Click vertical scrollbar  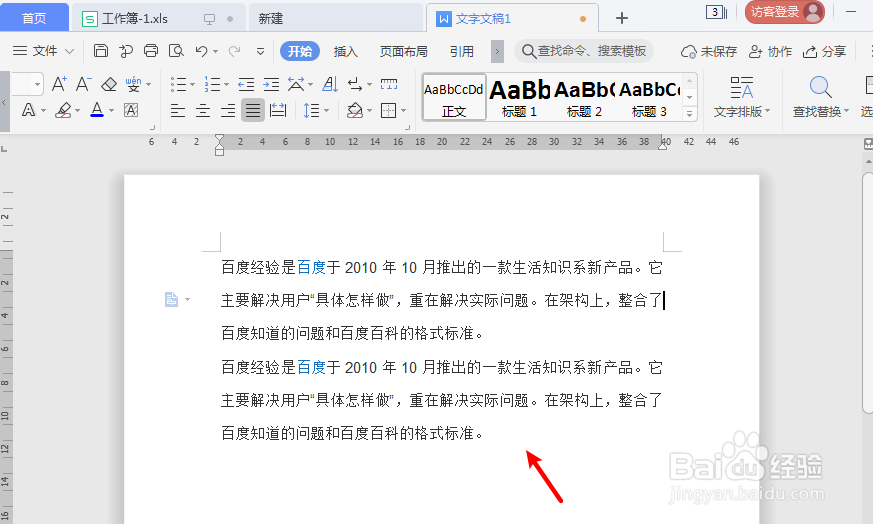pyautogui.click(x=868, y=292)
